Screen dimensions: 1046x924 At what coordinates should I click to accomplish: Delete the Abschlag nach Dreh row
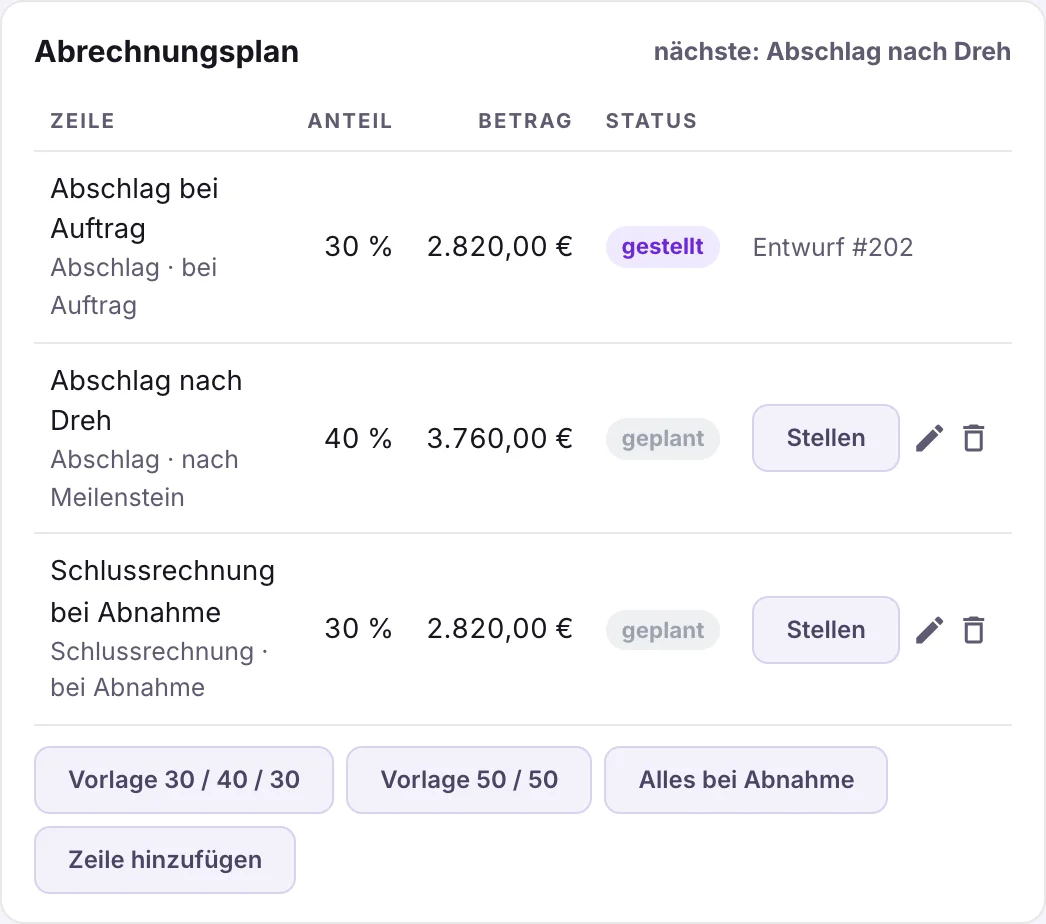click(x=974, y=438)
